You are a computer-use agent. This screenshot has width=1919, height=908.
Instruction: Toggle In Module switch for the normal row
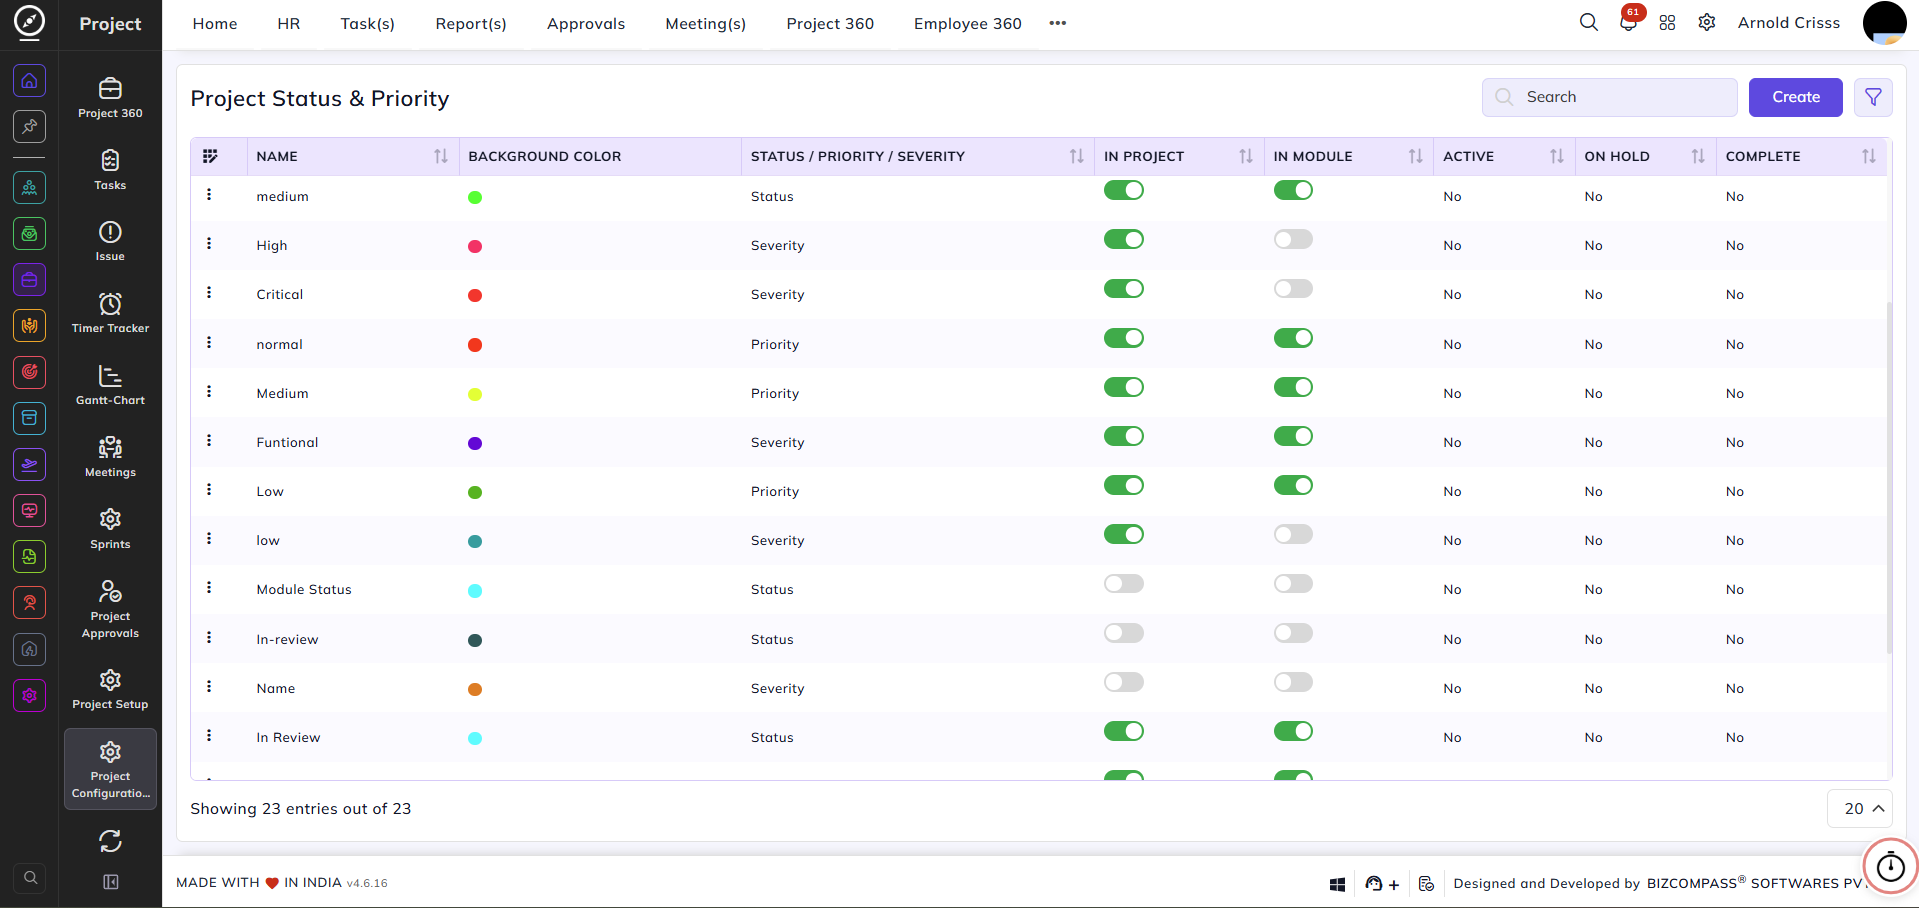click(x=1293, y=338)
